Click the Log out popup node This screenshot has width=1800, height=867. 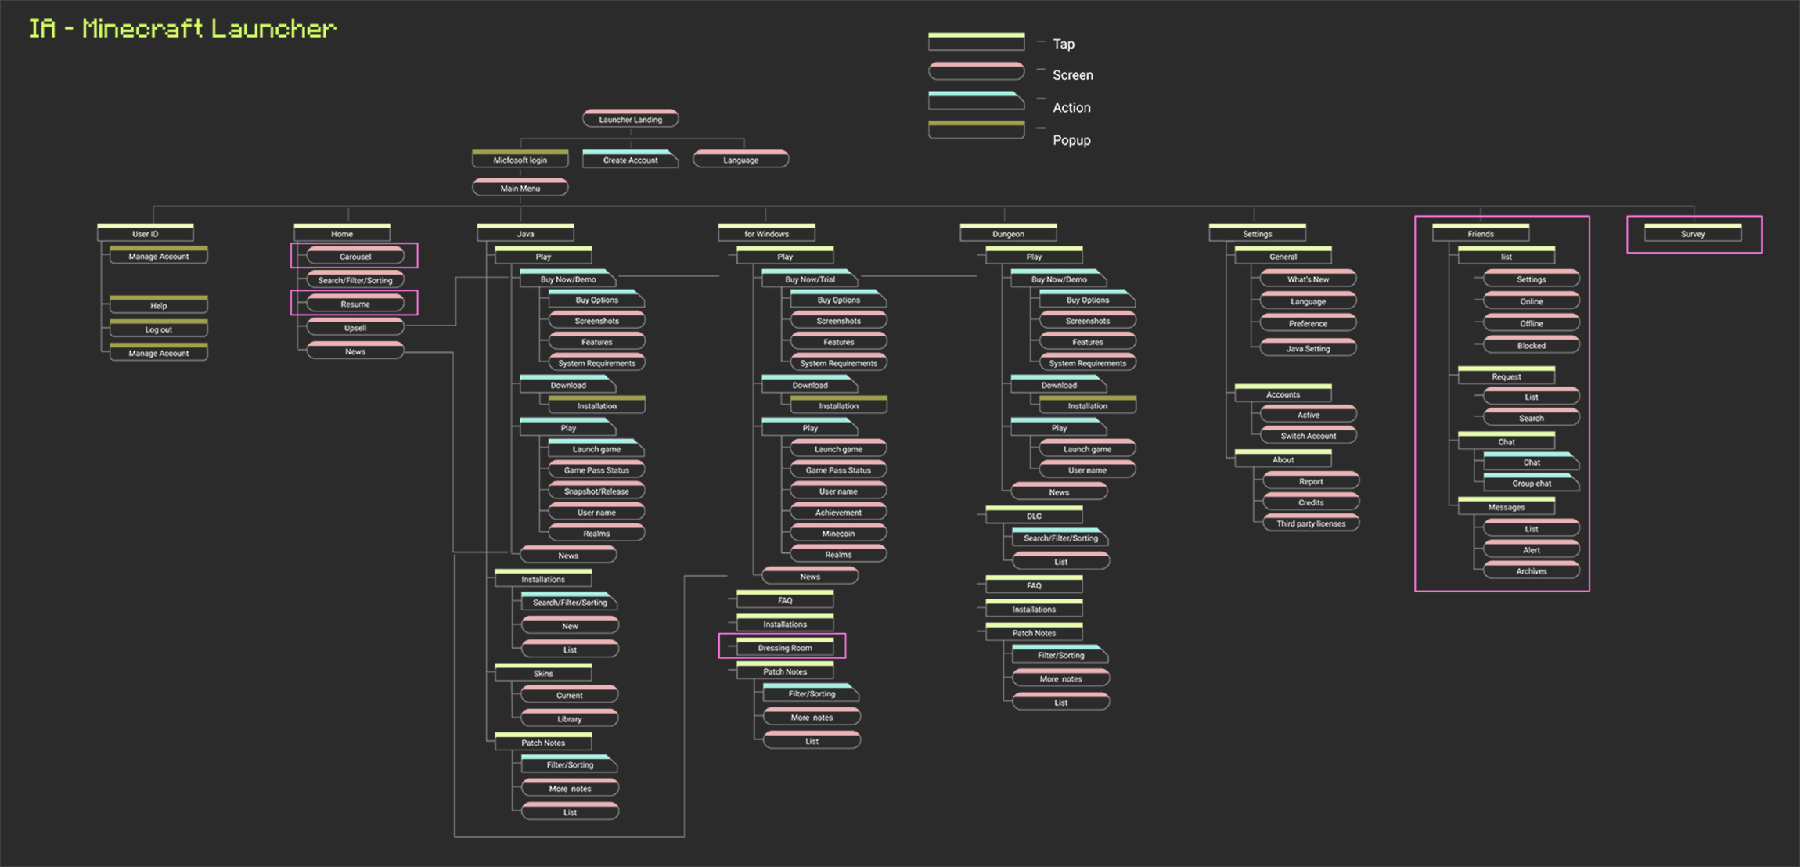pos(158,329)
